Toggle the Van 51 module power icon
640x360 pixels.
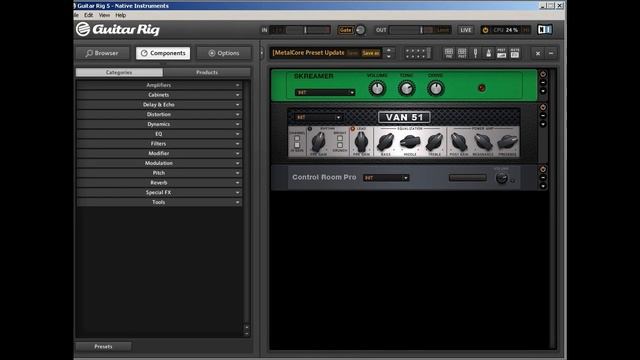point(543,107)
